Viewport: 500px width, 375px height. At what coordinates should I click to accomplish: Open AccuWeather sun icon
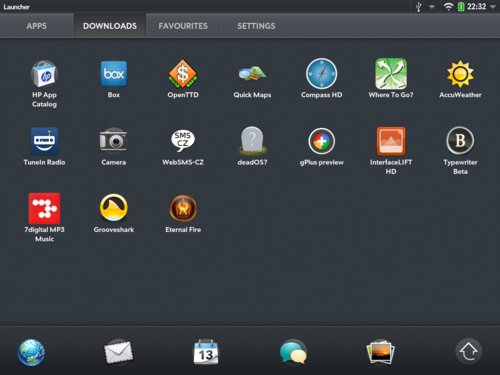[460, 74]
